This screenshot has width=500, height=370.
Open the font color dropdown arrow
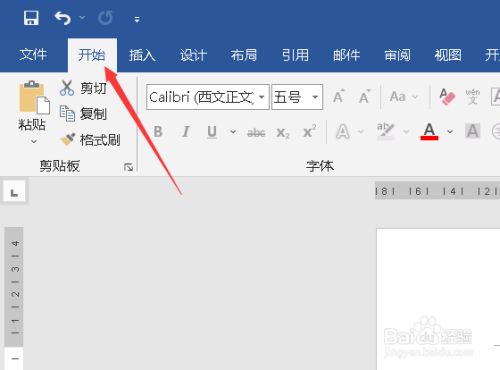tap(450, 132)
